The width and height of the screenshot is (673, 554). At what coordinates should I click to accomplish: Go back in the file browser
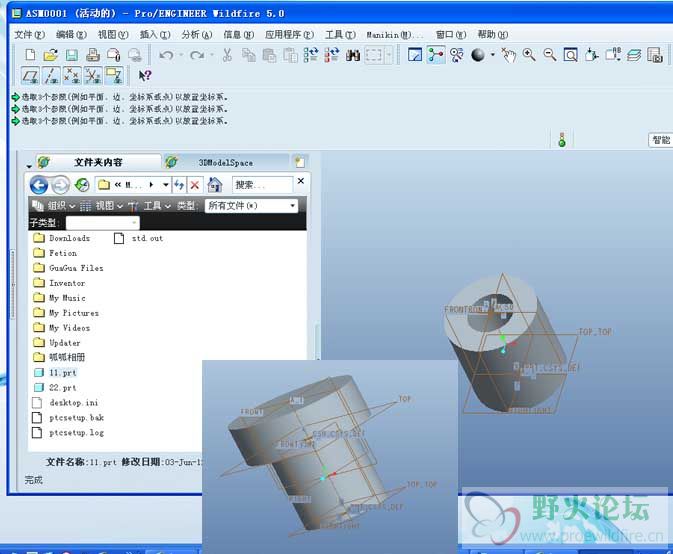[39, 185]
